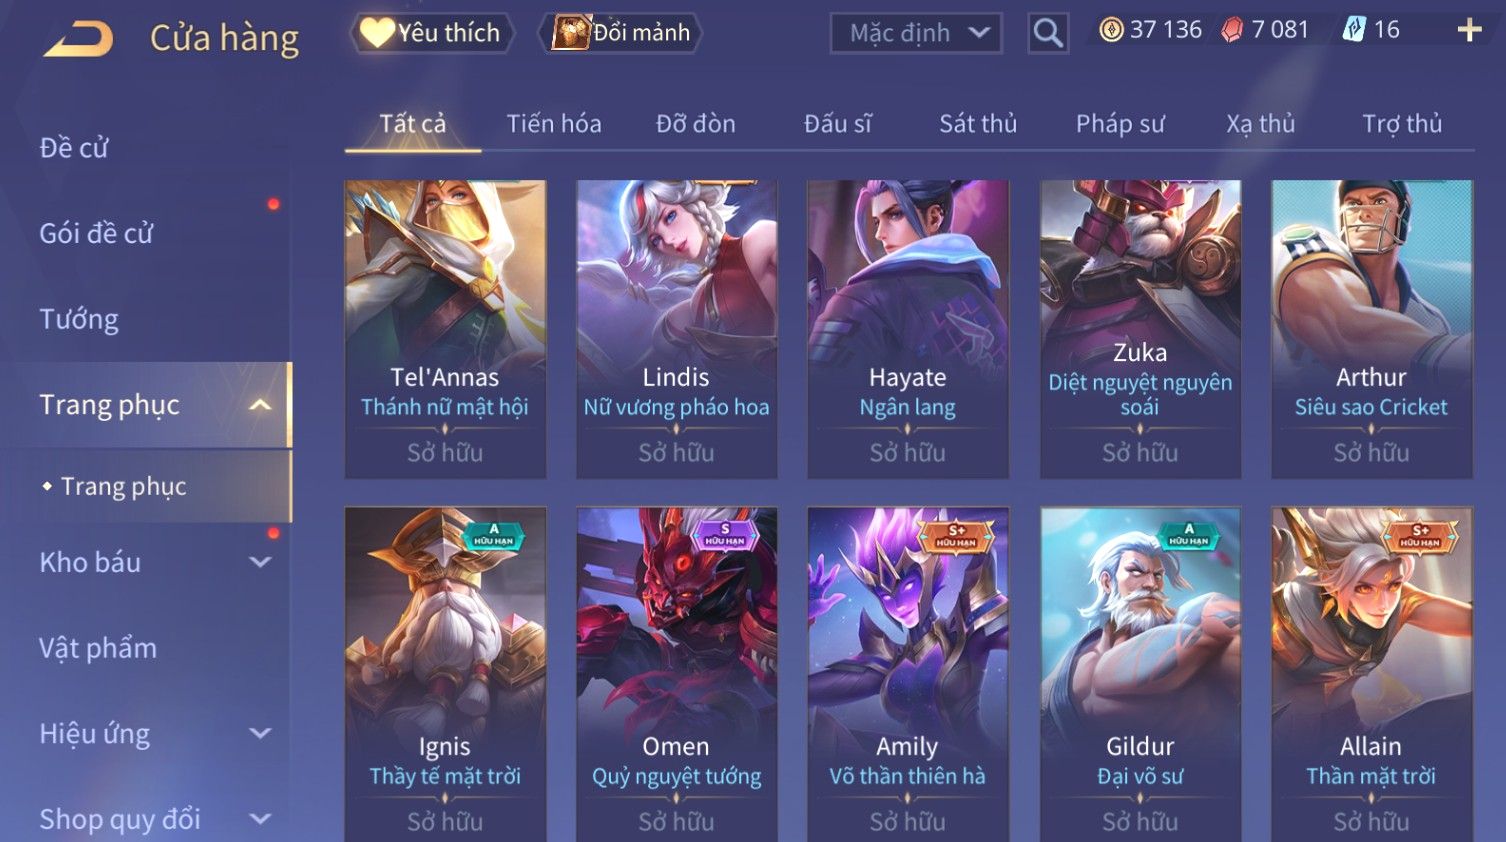Open Đổi mảnh fragment exchange

tap(620, 33)
